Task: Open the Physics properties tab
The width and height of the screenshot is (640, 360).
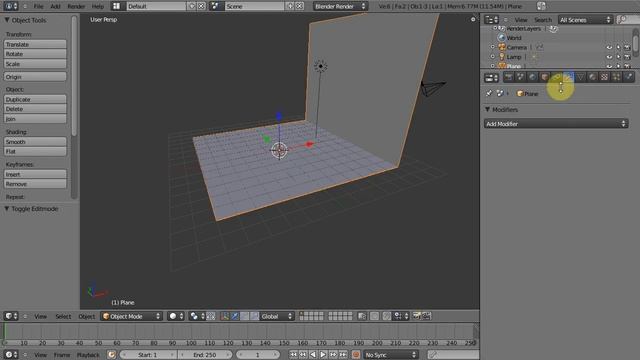Action: click(x=629, y=77)
